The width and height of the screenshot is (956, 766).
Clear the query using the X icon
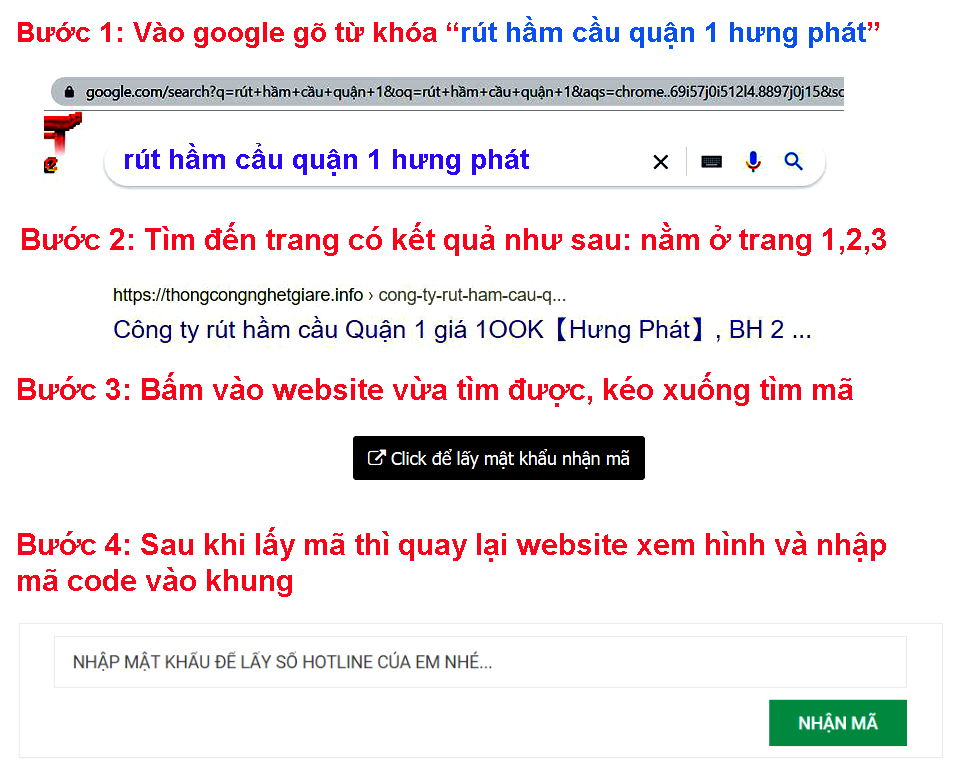[x=660, y=161]
